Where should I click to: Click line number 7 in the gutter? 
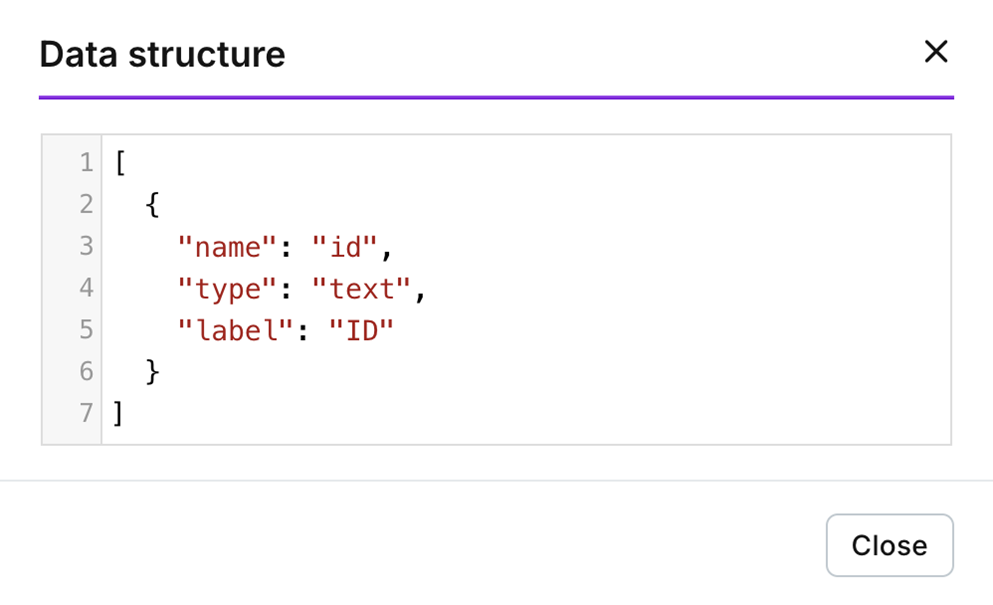(x=85, y=413)
